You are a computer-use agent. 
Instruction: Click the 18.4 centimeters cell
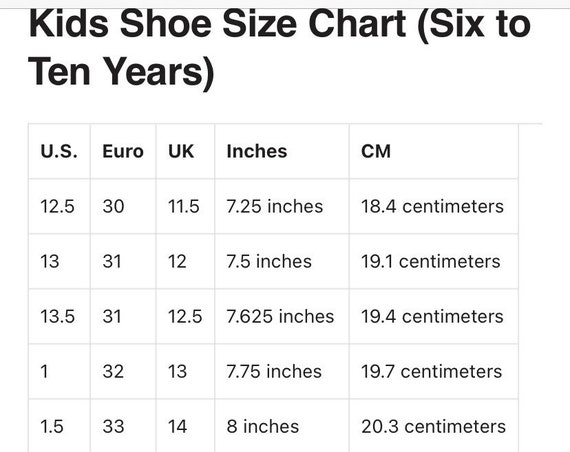[434, 206]
